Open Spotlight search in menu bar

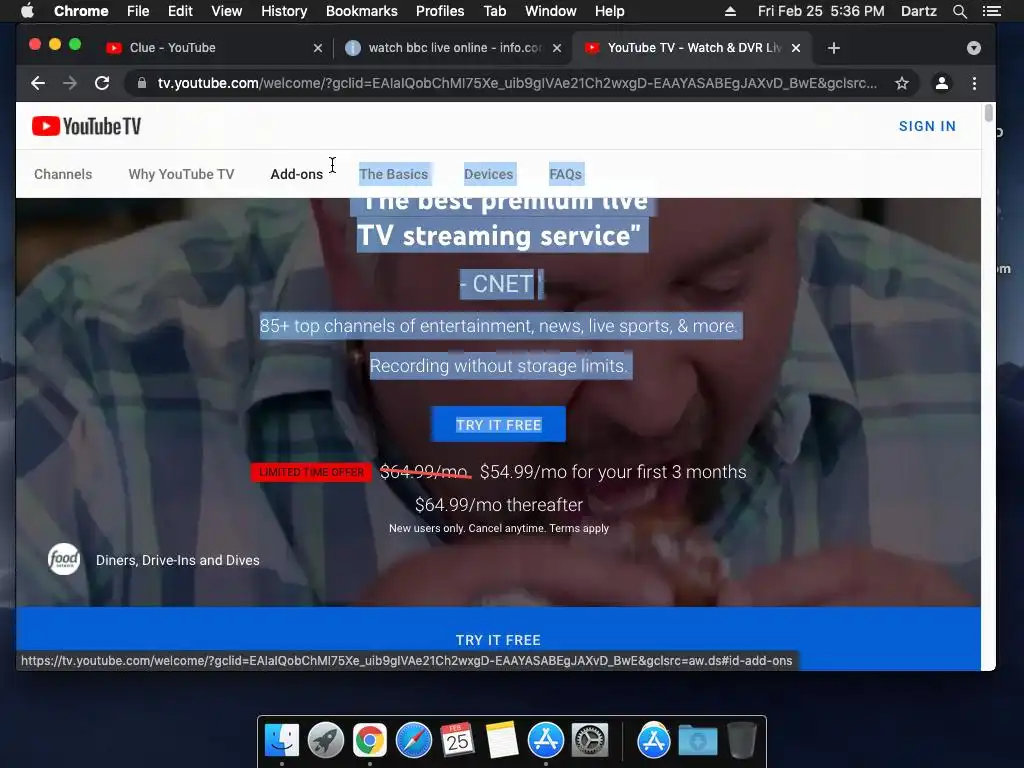(x=959, y=11)
